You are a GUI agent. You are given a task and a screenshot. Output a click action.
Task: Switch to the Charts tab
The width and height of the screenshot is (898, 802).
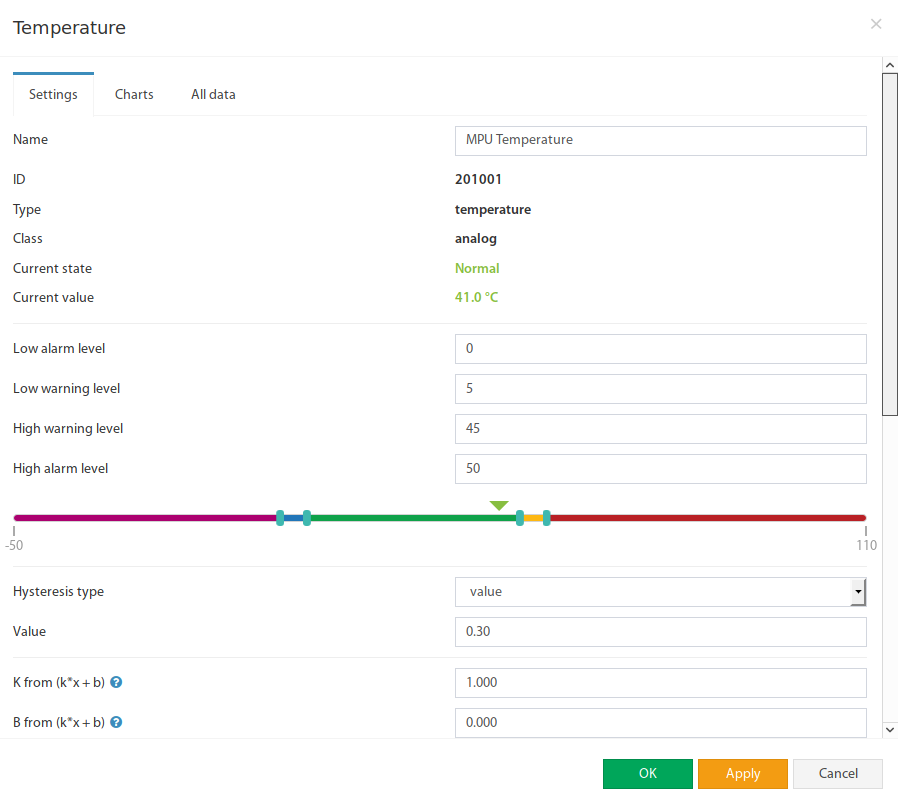[x=134, y=95]
